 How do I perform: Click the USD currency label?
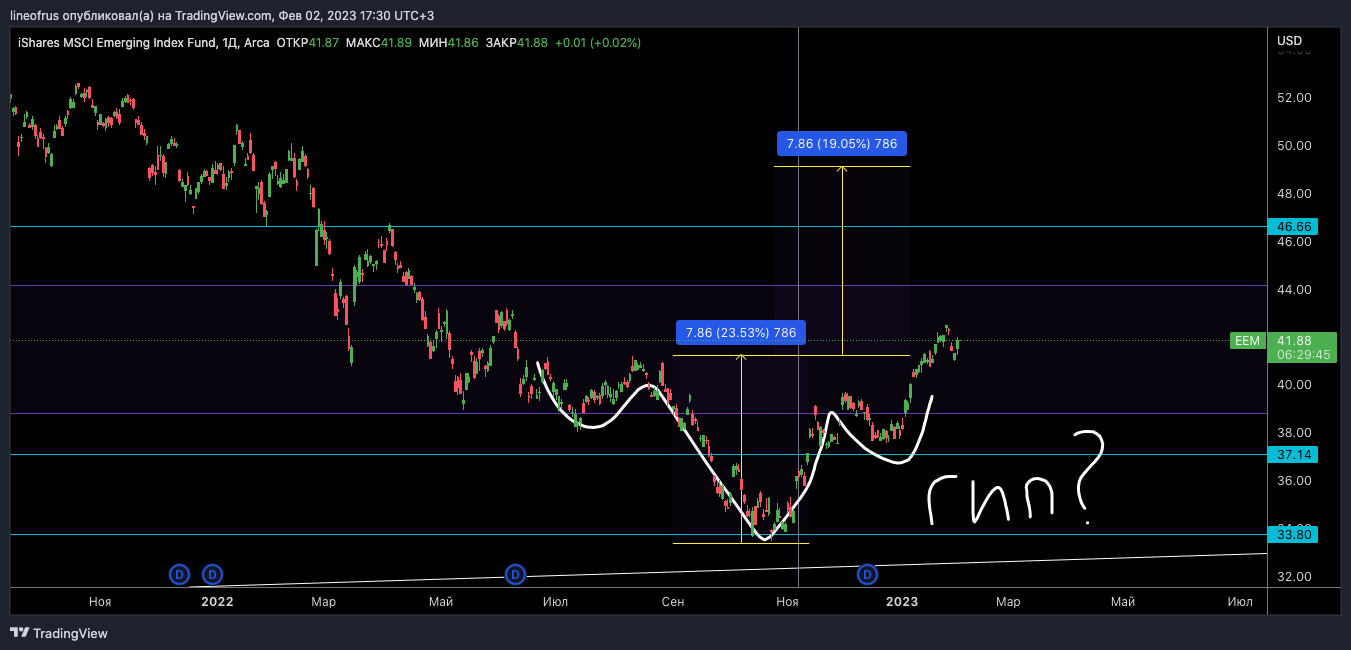pyautogui.click(x=1290, y=41)
